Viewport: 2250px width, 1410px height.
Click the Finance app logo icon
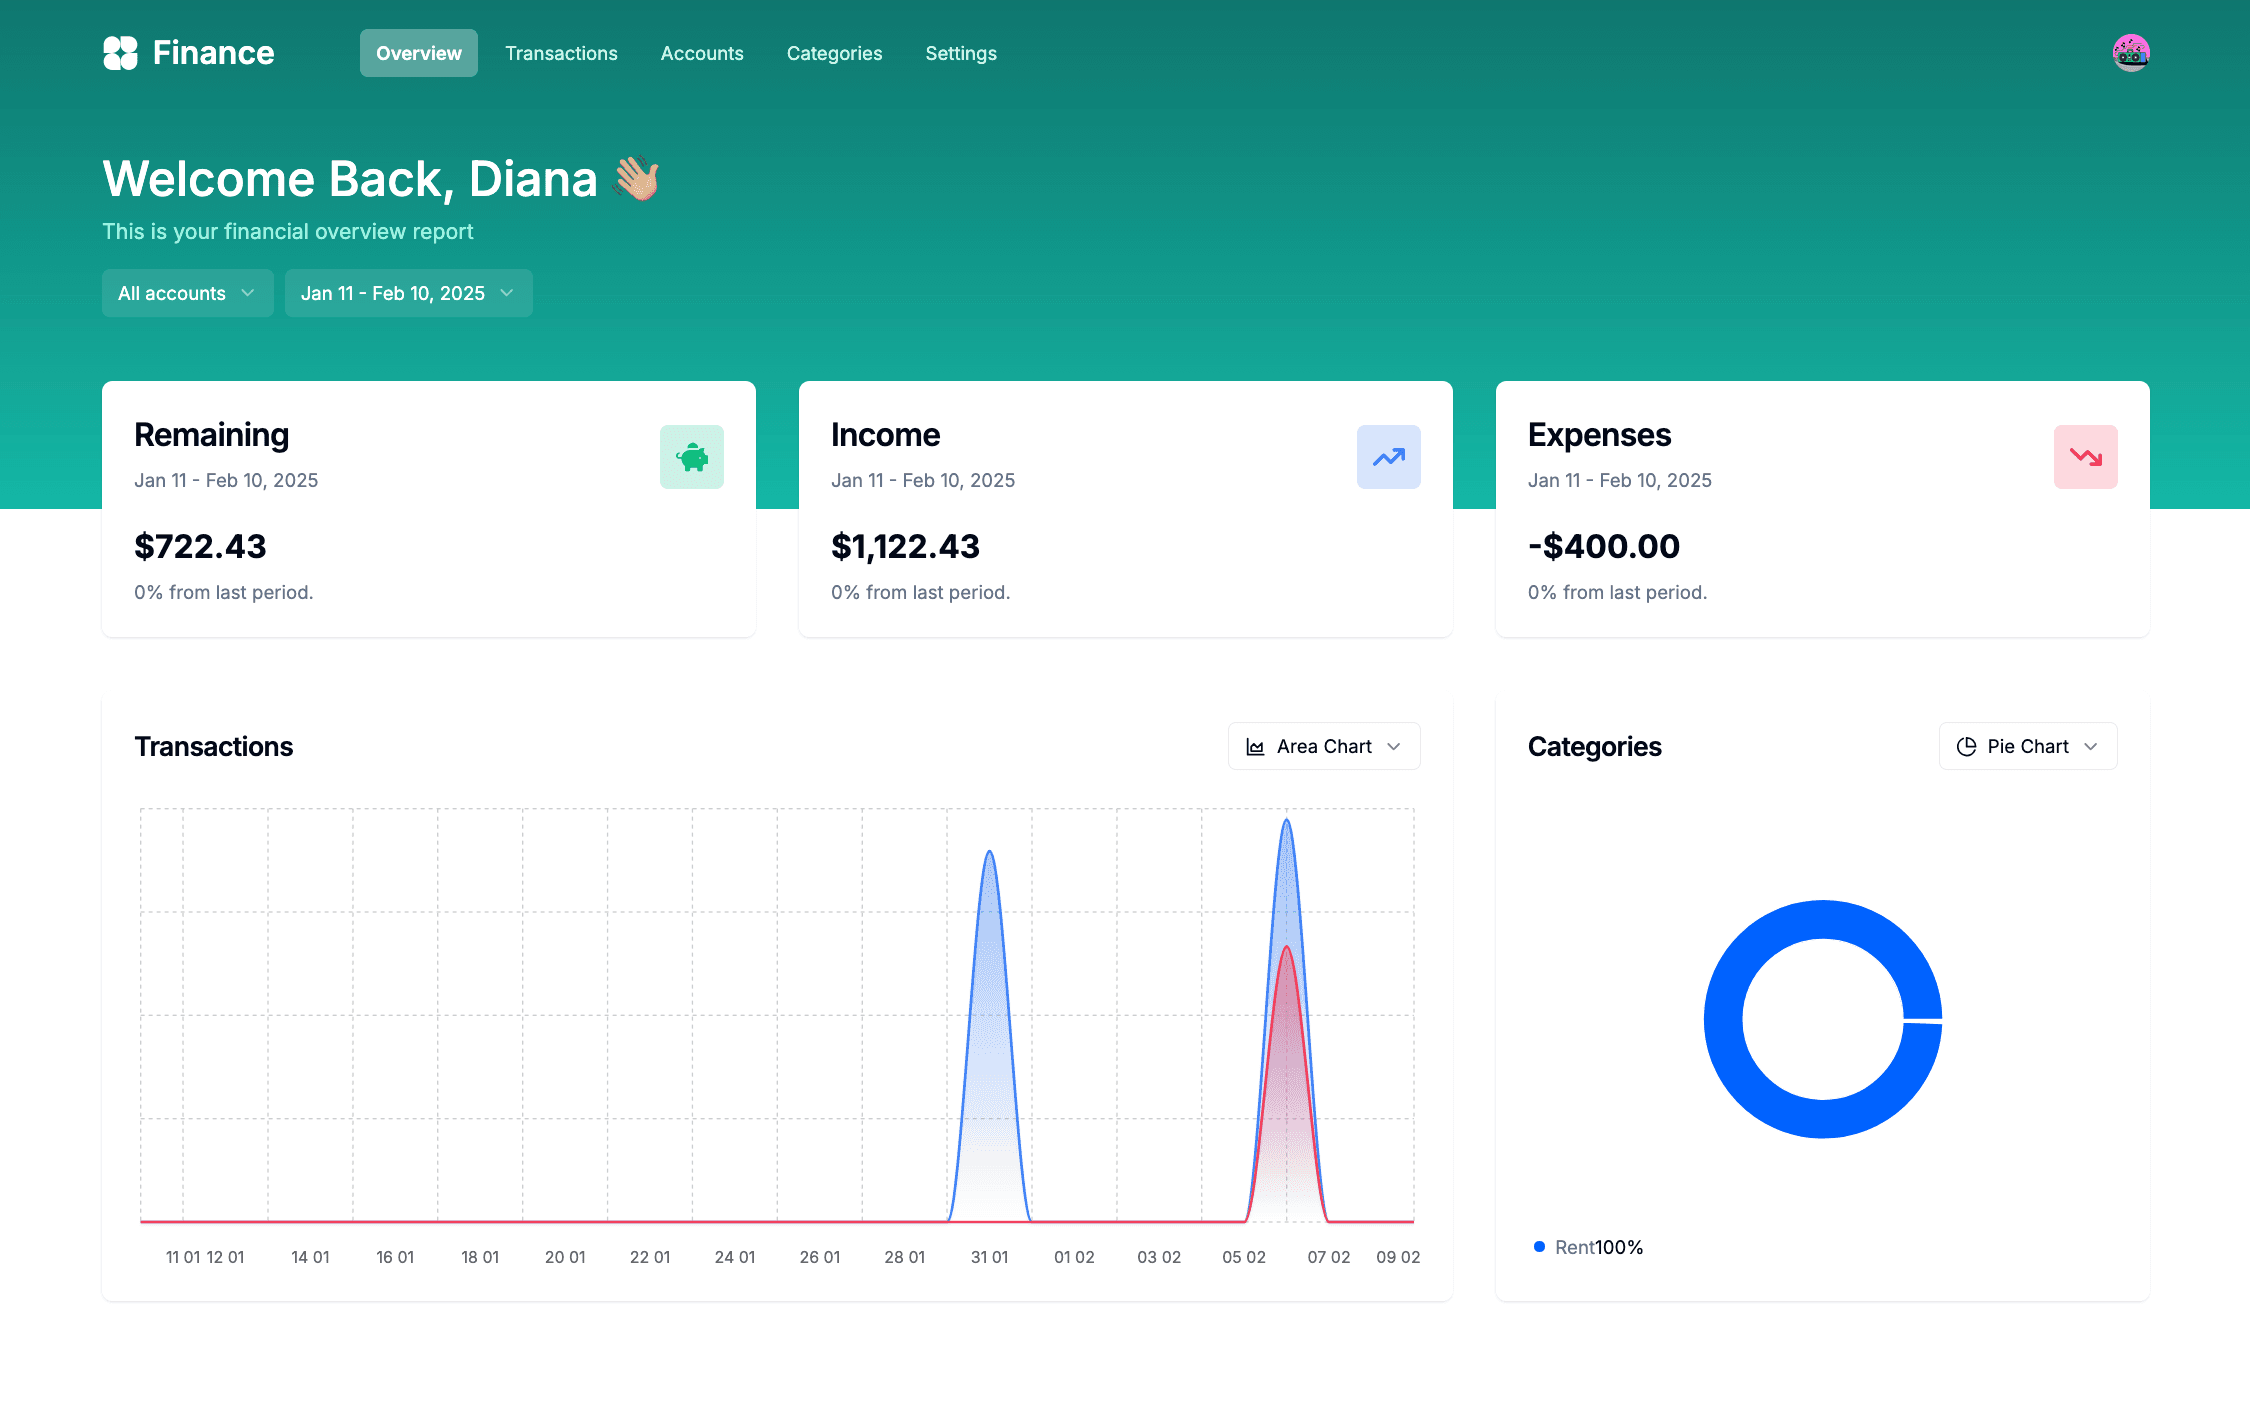[121, 52]
